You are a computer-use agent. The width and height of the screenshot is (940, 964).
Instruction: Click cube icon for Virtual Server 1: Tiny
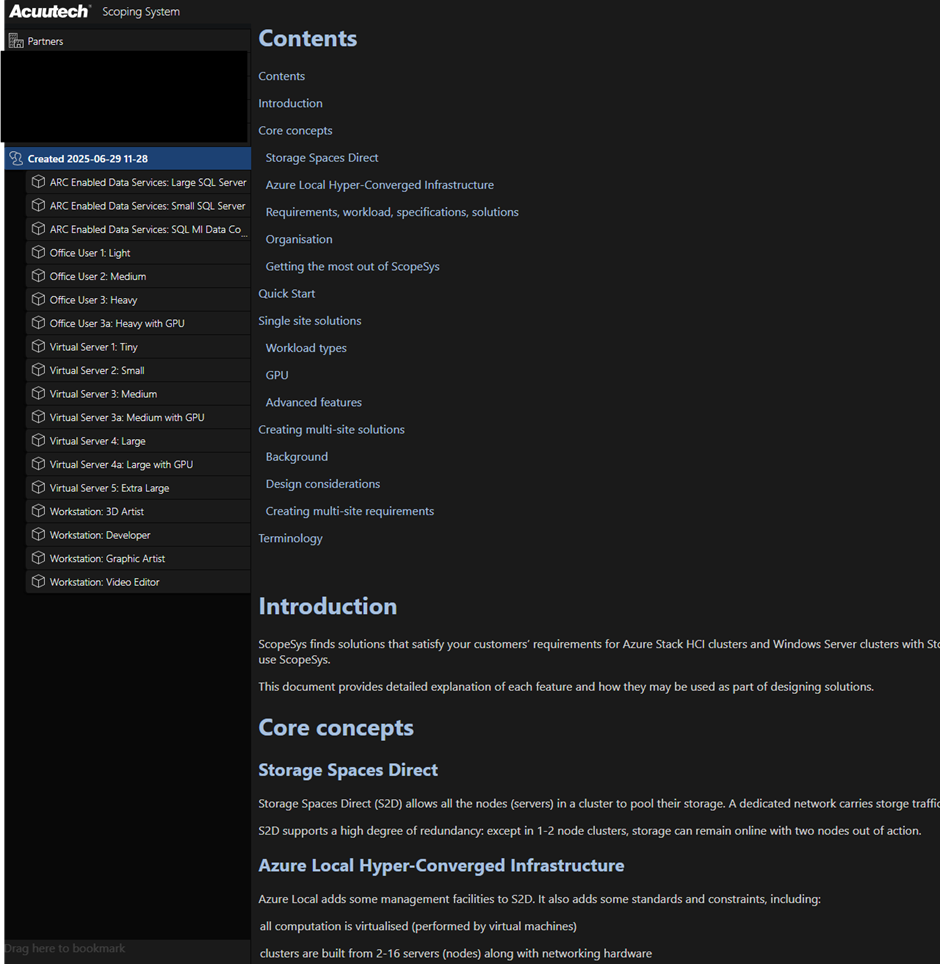(38, 347)
